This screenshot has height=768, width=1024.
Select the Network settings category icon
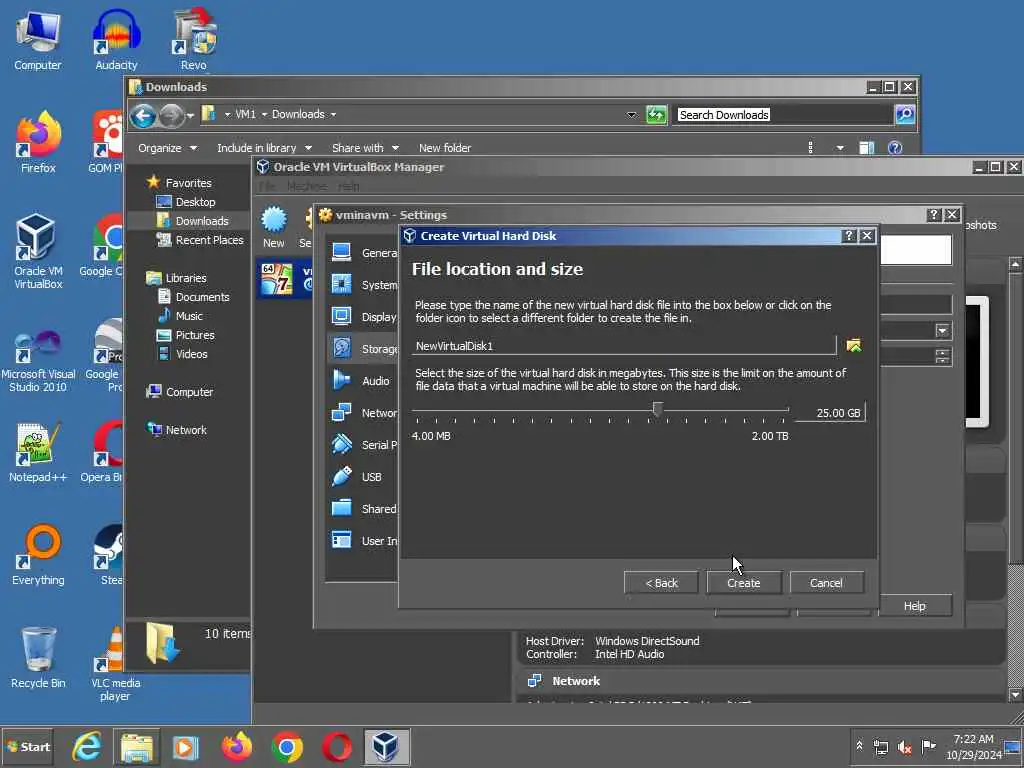tap(342, 412)
